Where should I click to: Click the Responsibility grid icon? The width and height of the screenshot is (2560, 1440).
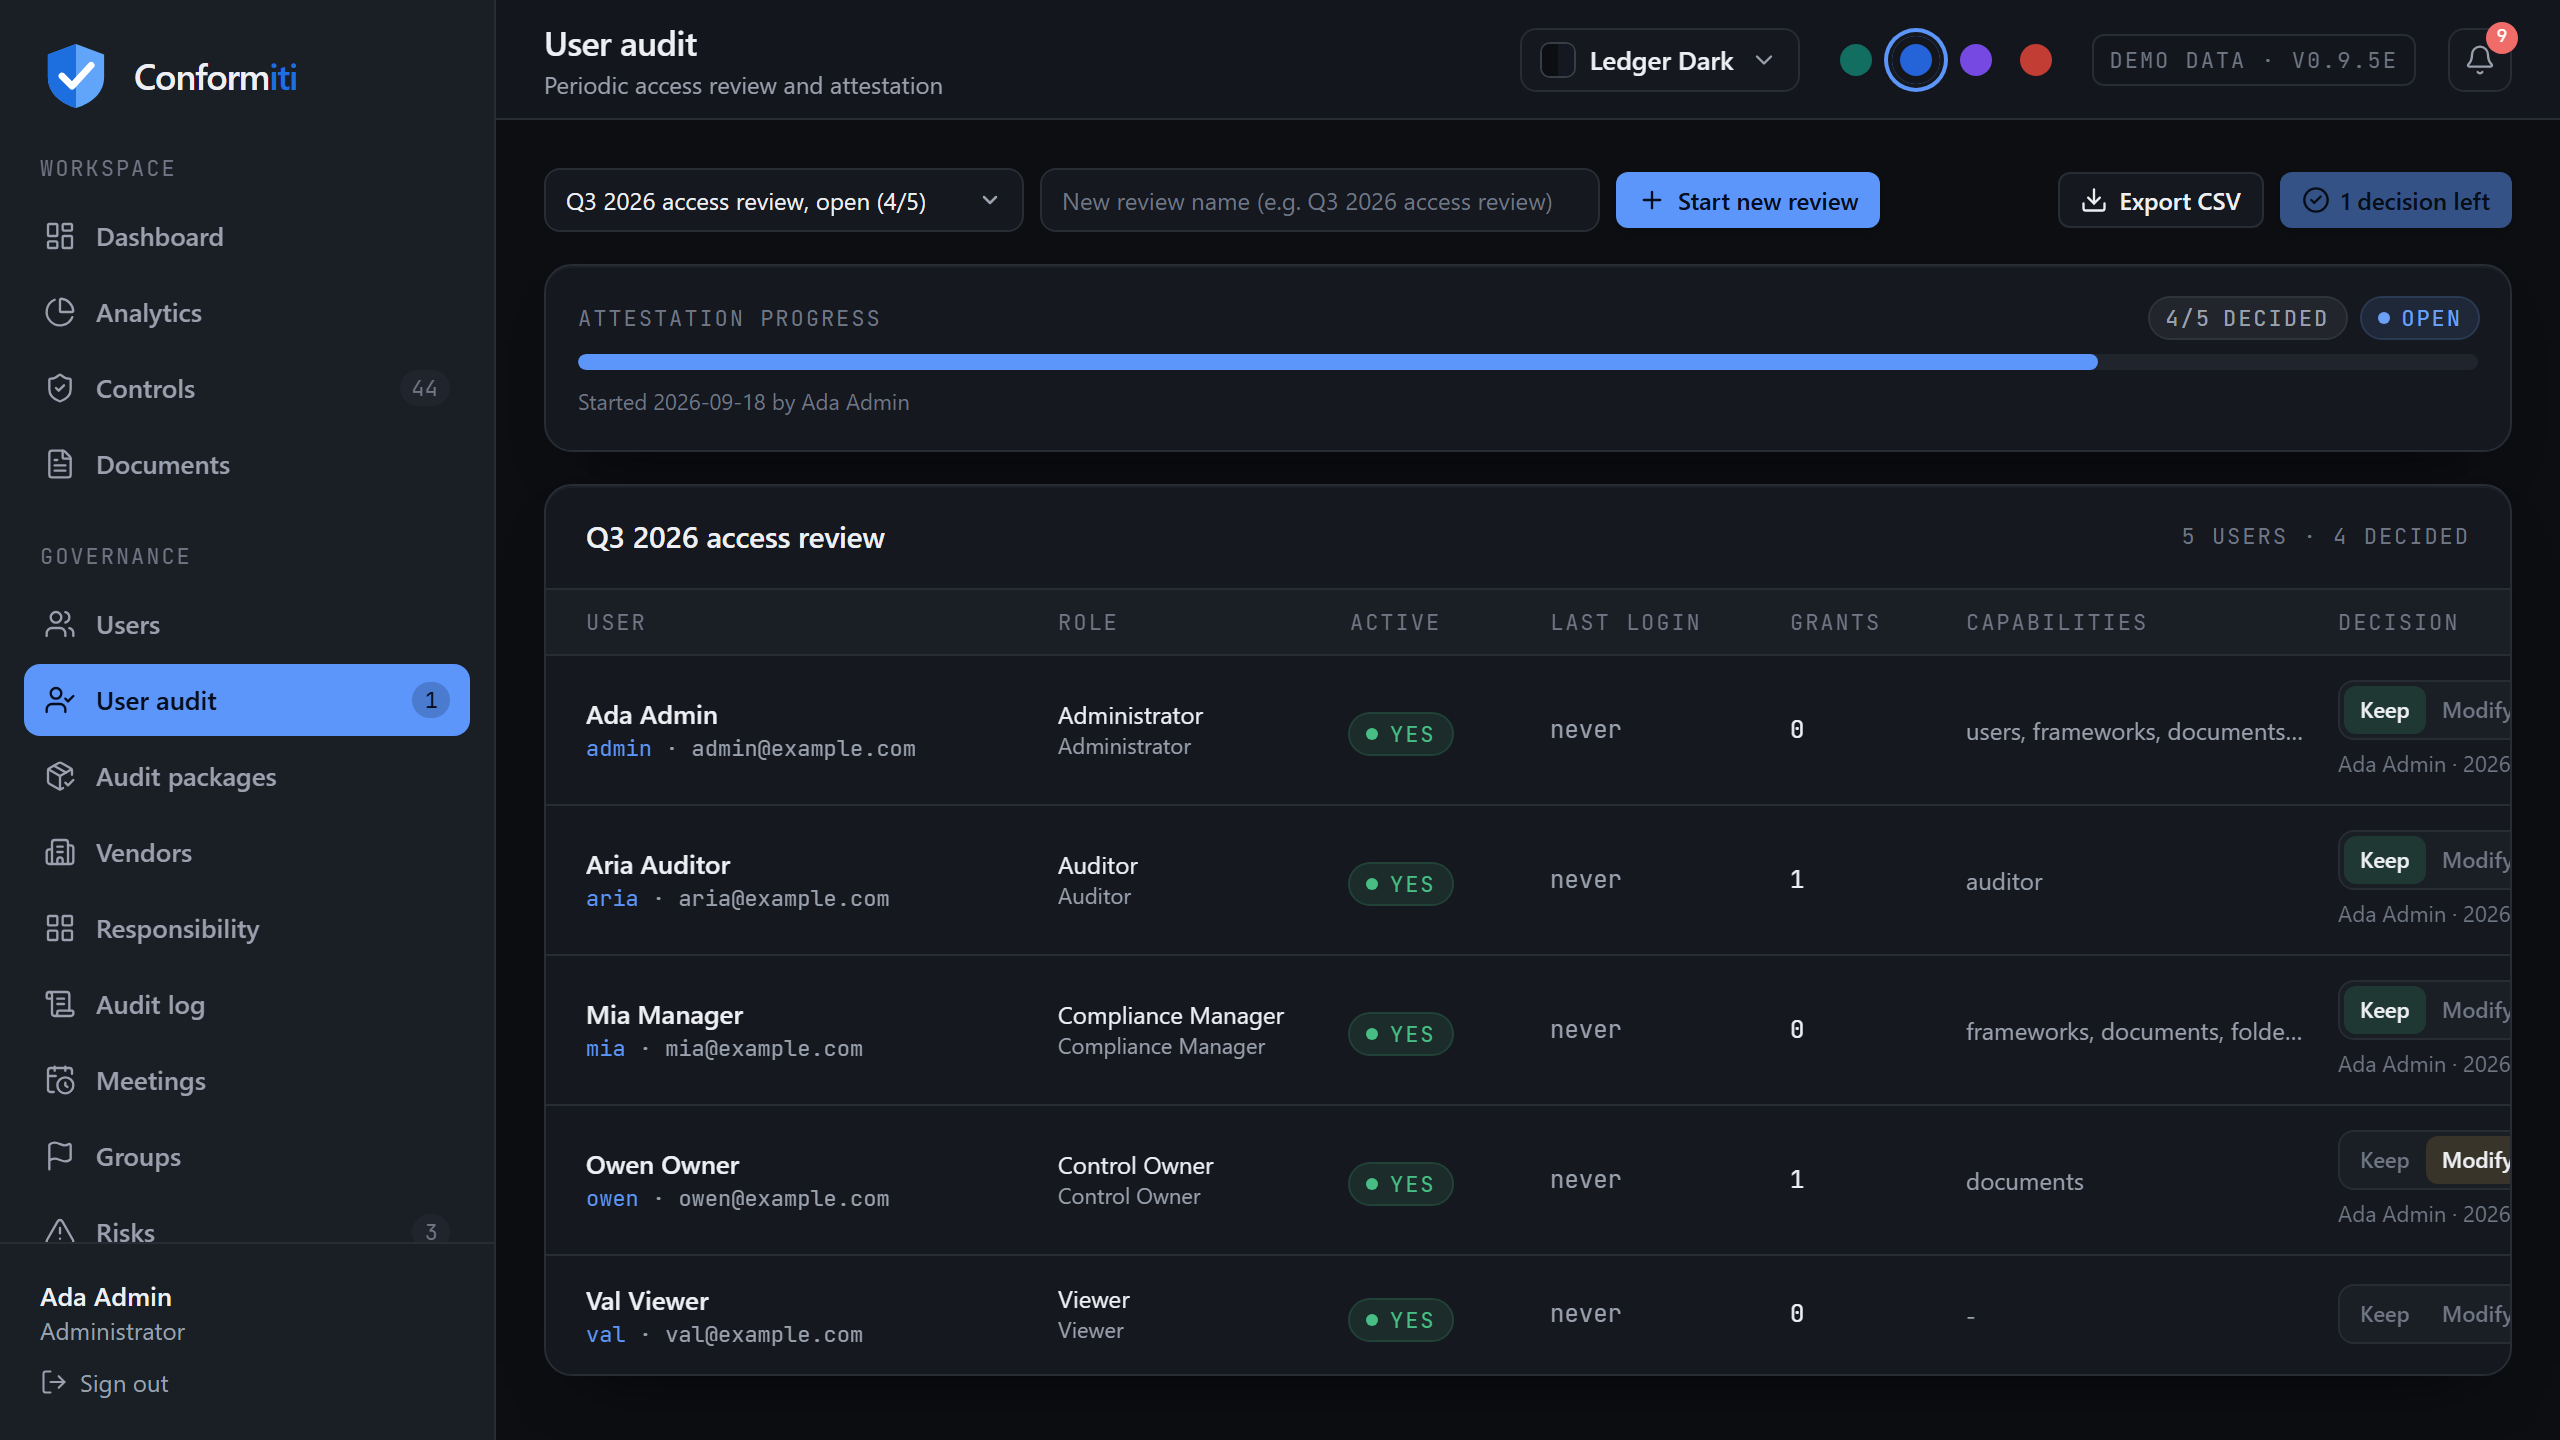60,929
